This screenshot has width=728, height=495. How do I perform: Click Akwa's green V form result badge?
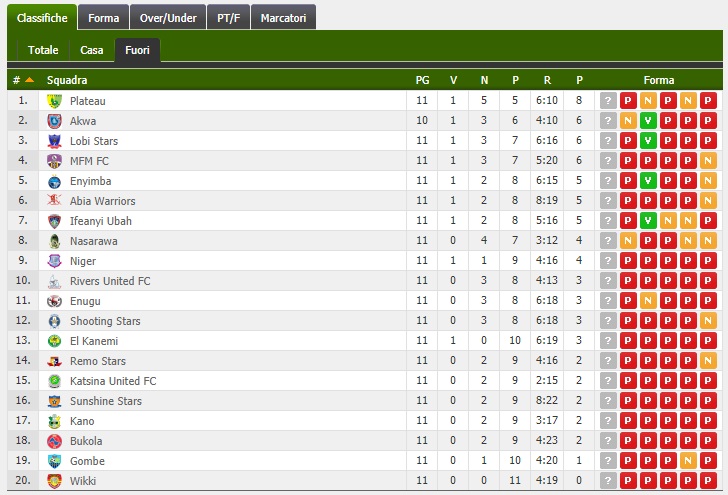(648, 121)
